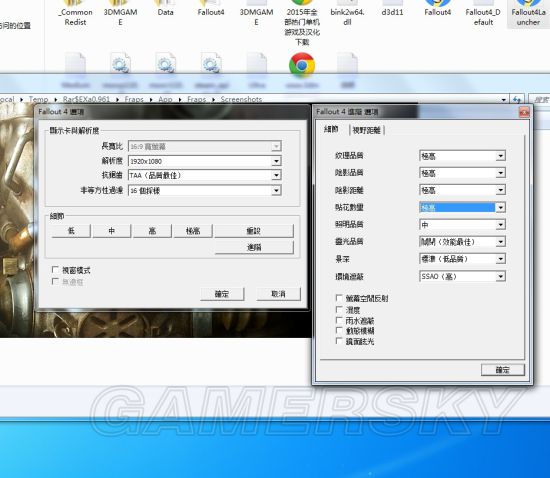The width and height of the screenshot is (550, 478).
Task: Select the _CommonRedist folder icon
Action: [x=75, y=13]
